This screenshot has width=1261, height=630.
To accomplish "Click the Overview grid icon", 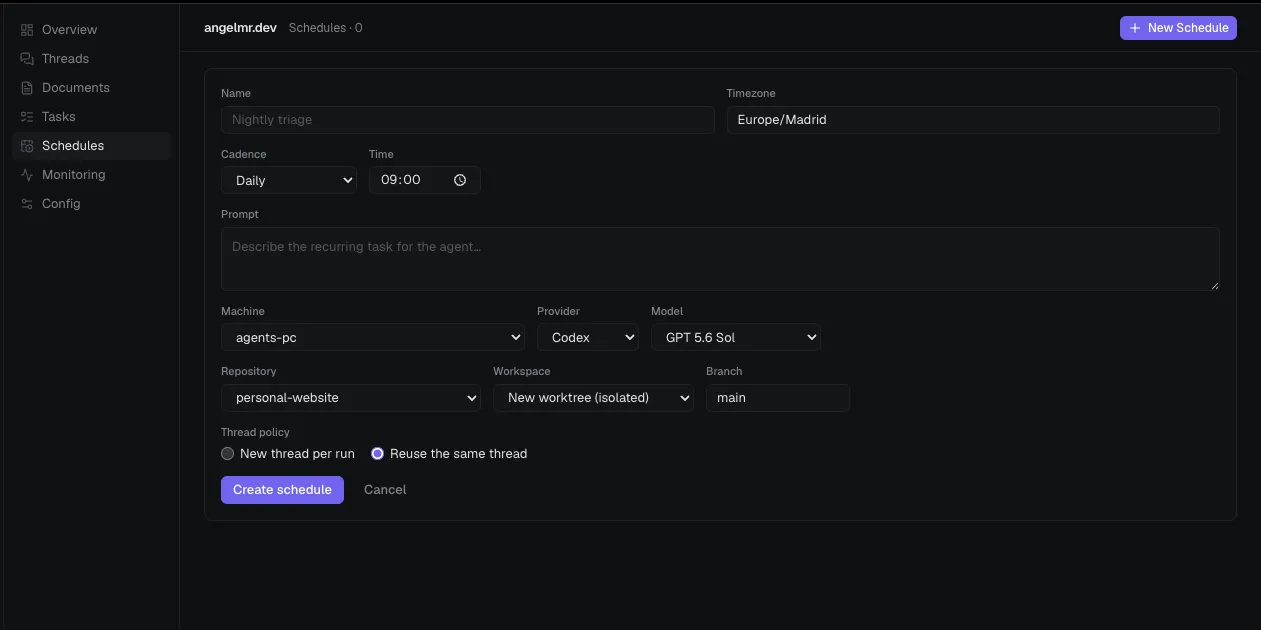I will (27, 30).
